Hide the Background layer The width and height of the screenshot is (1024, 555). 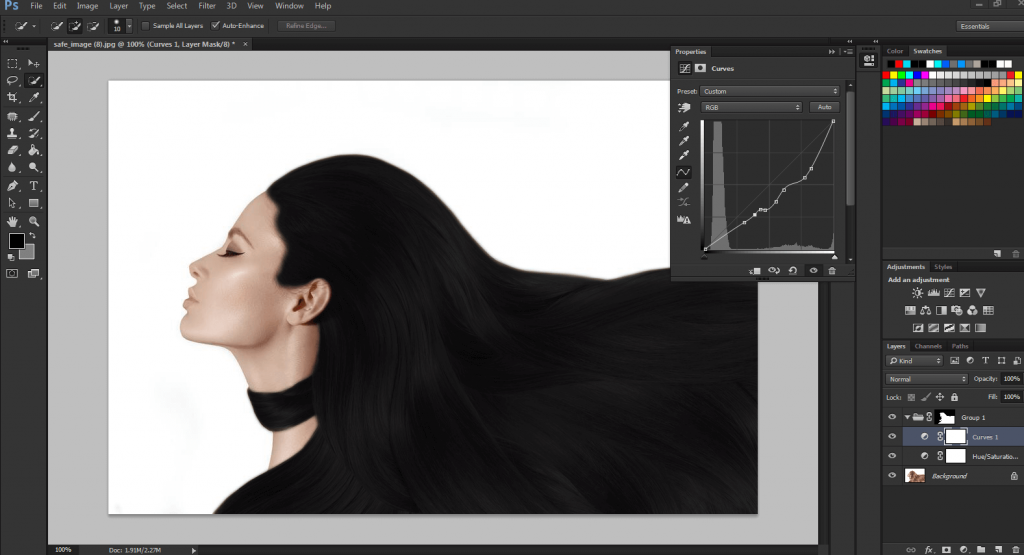[892, 476]
